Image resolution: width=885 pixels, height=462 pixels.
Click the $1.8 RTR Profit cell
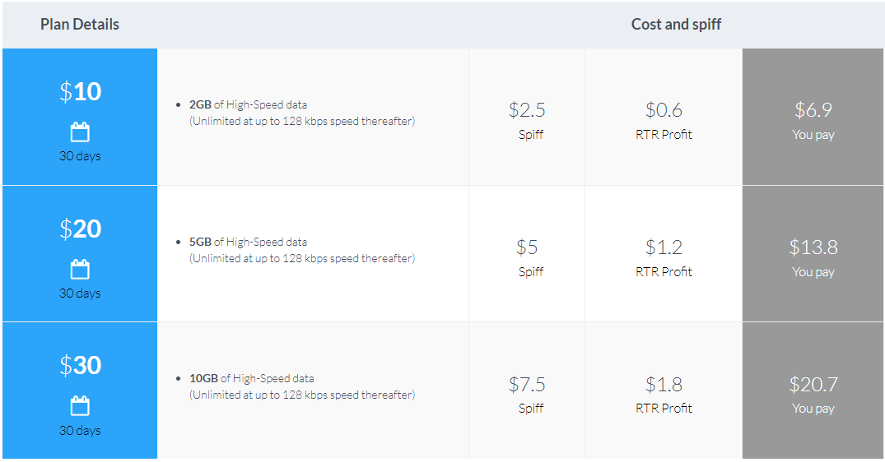664,390
